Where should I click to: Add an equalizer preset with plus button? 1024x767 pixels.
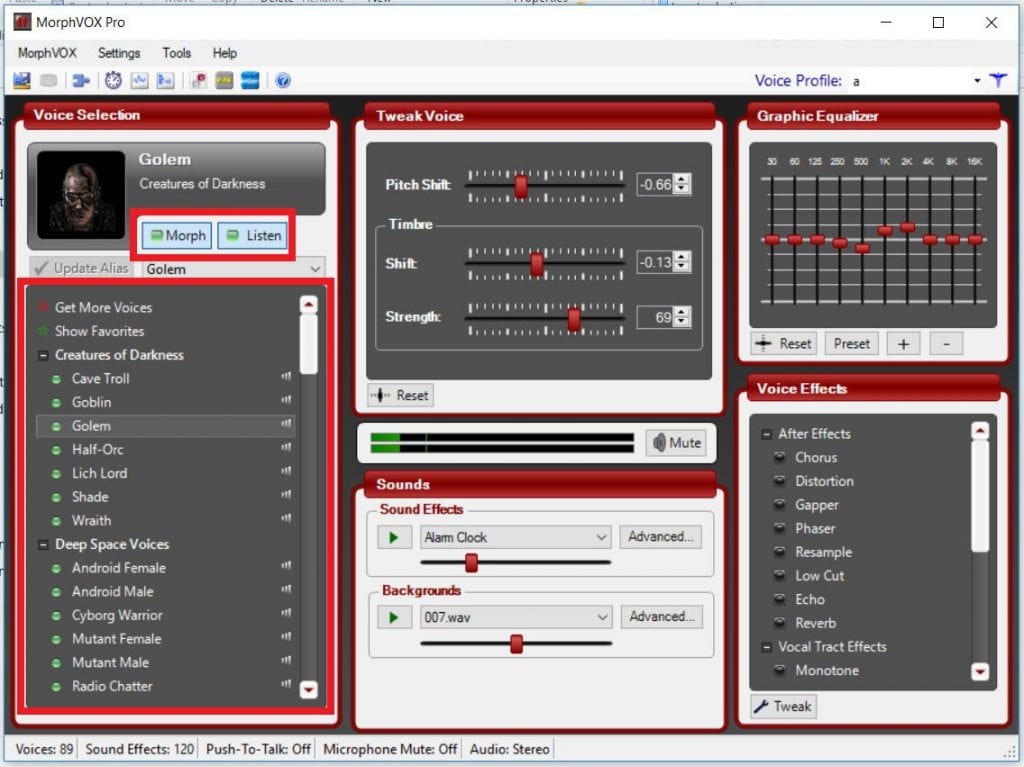[x=903, y=344]
